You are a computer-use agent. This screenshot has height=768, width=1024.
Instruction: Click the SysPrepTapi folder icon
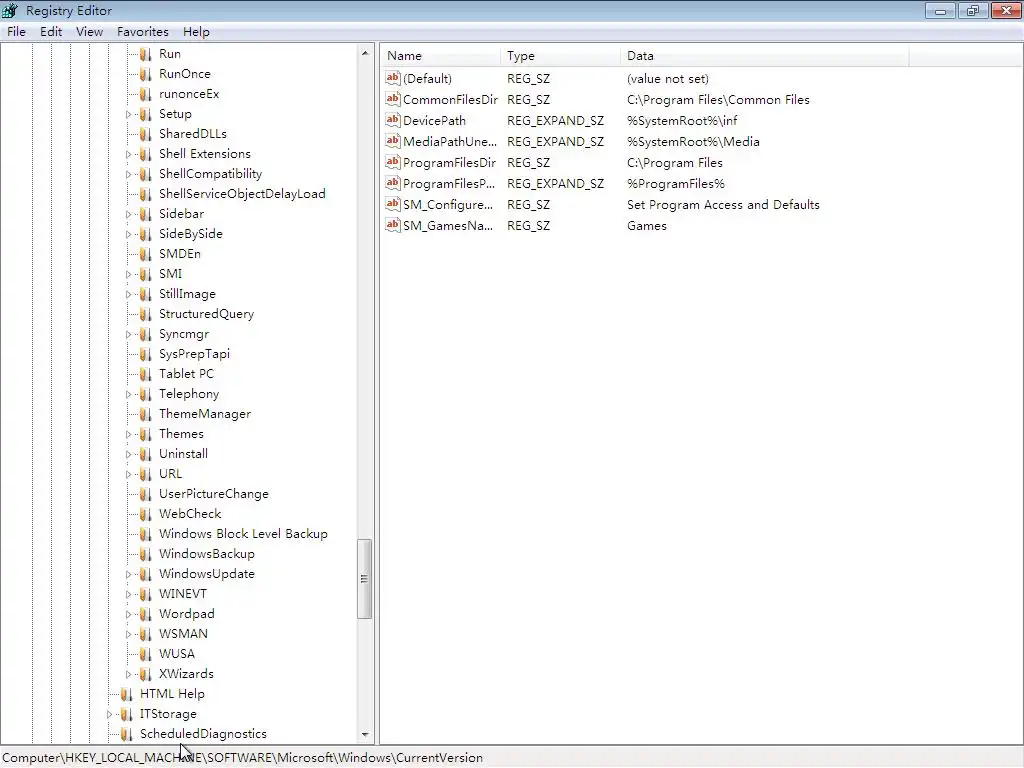tap(146, 354)
